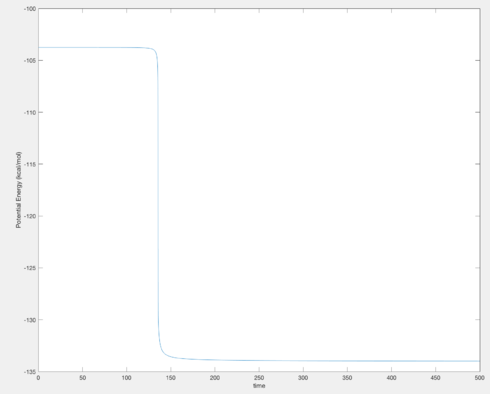
Task: Click the x-axis tick label 300
Action: (303, 378)
